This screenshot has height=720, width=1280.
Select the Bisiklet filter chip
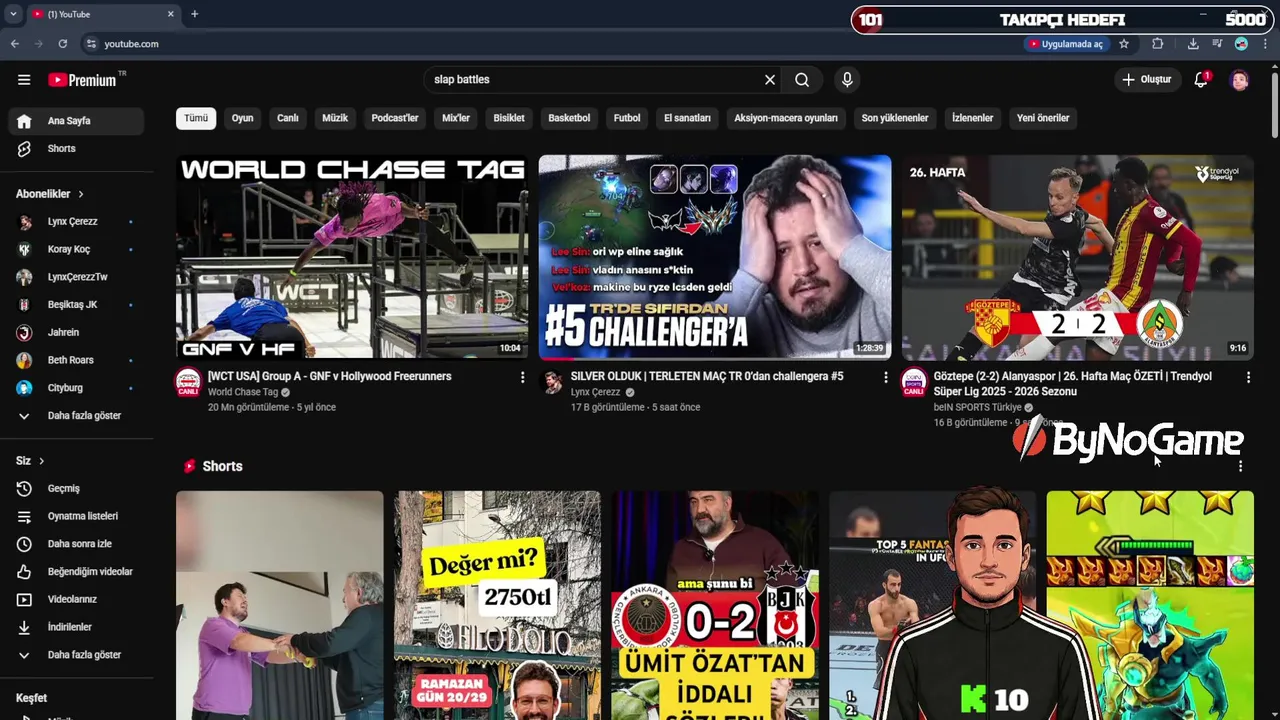tap(509, 118)
